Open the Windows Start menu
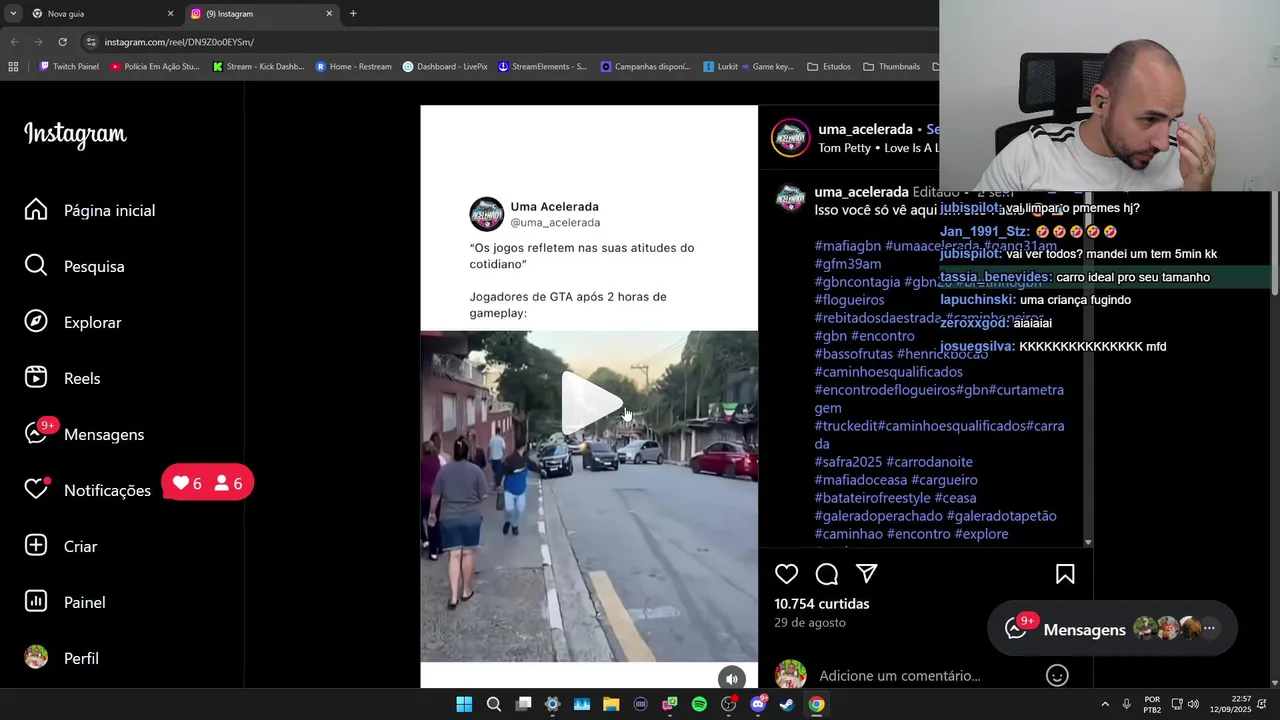The width and height of the screenshot is (1280, 720). point(464,704)
